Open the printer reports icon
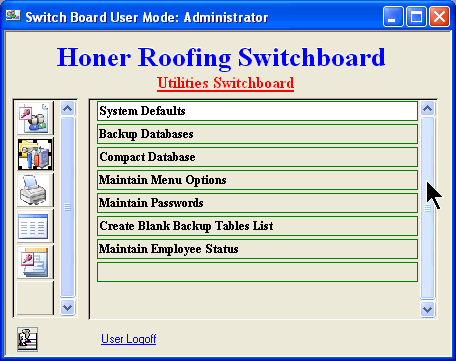Screen dimensions: 456x361 click(35, 190)
